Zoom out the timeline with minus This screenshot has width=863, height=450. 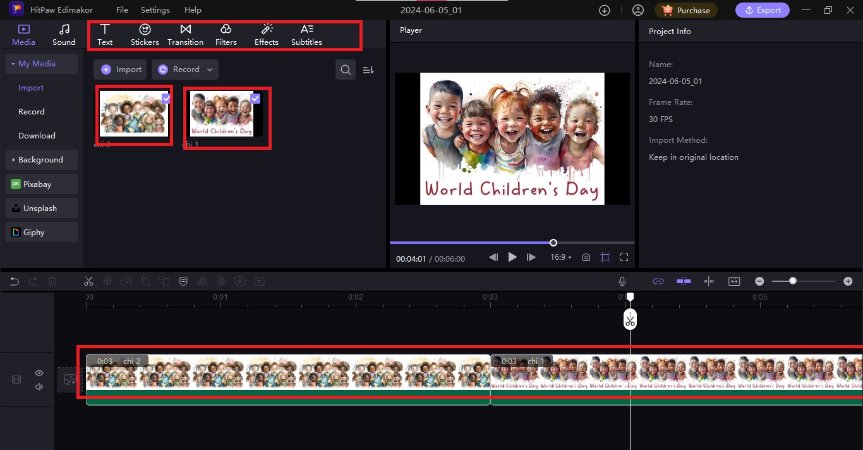click(760, 282)
